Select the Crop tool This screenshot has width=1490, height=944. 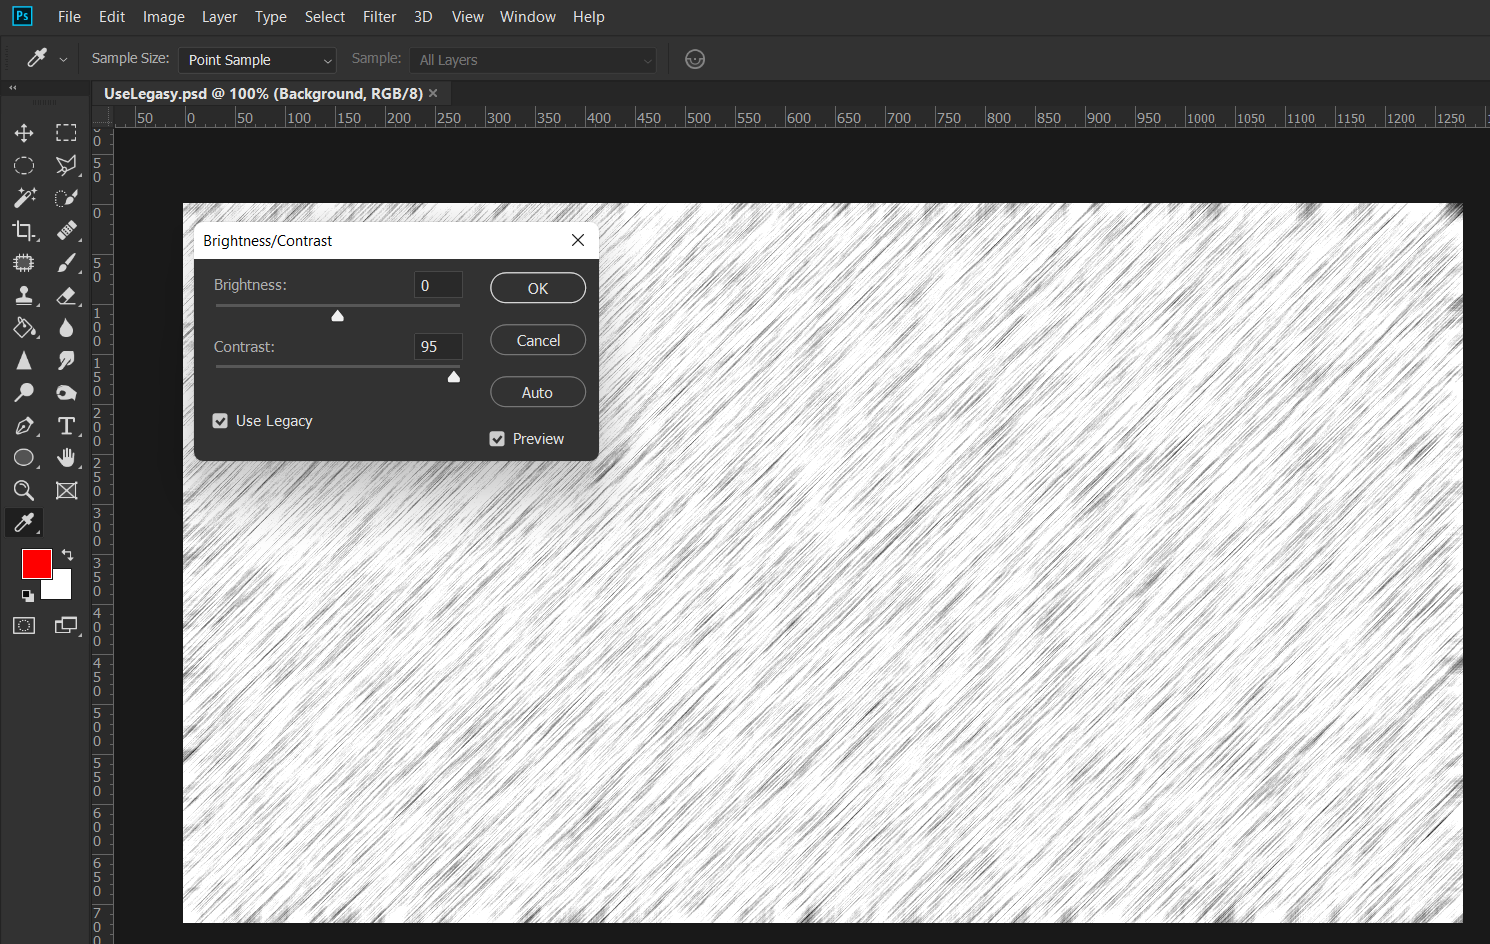(x=24, y=230)
